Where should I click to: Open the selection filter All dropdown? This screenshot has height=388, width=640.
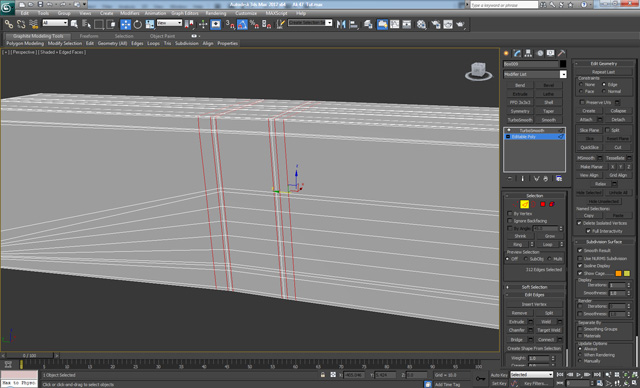(x=55, y=23)
